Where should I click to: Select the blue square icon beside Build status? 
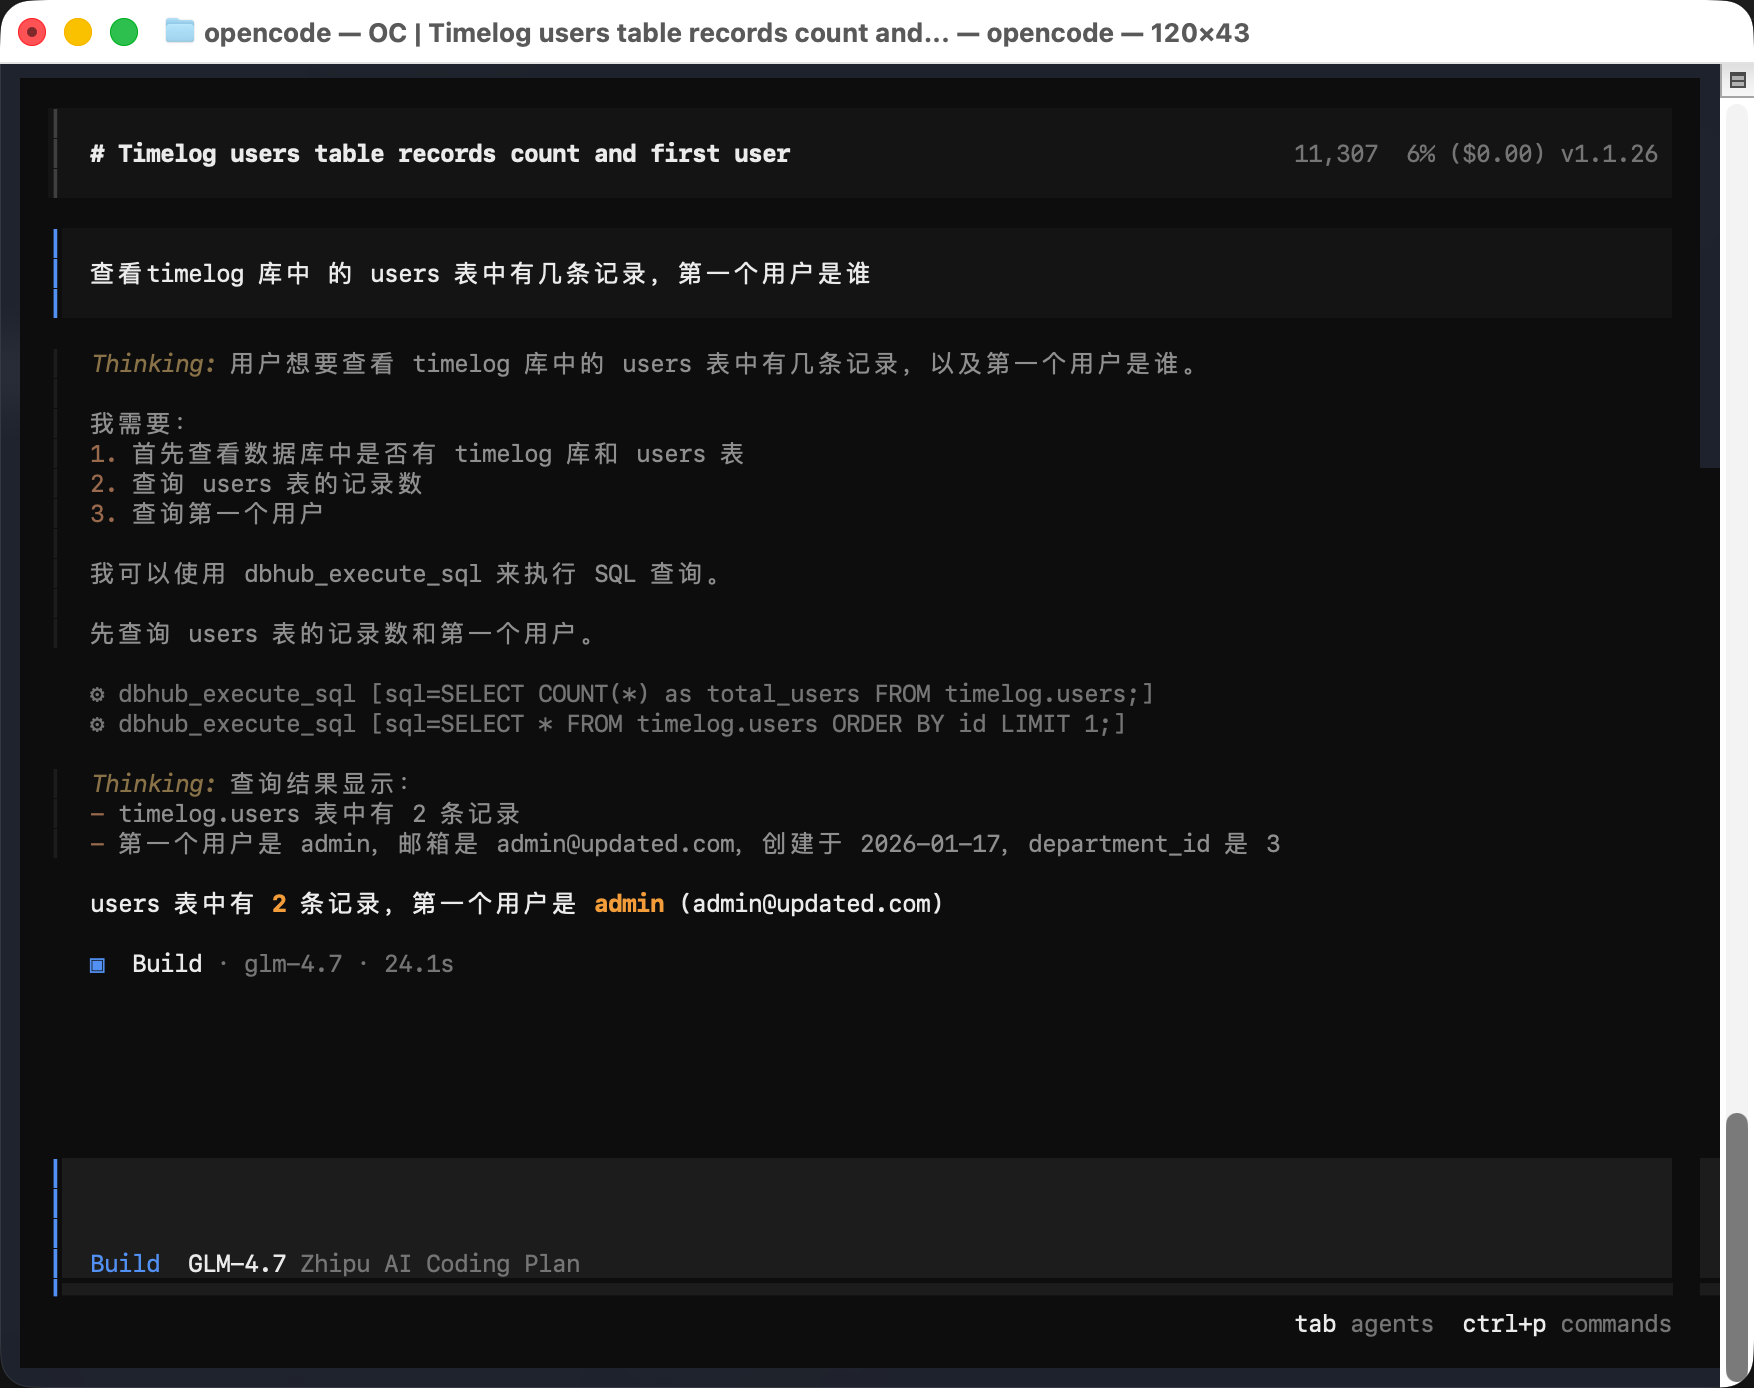point(97,965)
